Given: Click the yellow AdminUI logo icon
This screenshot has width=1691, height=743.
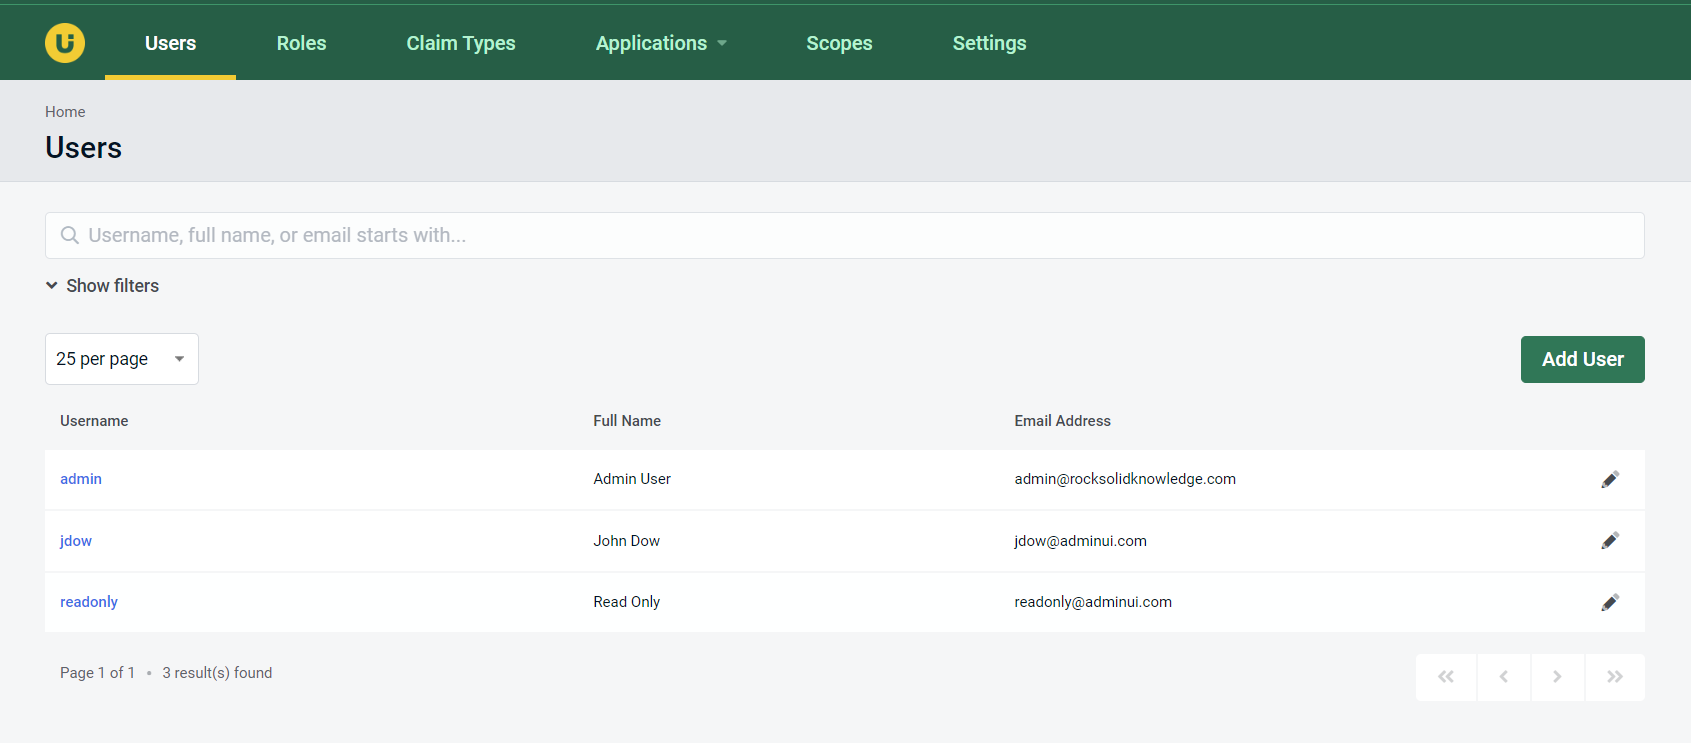Looking at the screenshot, I should tap(65, 43).
